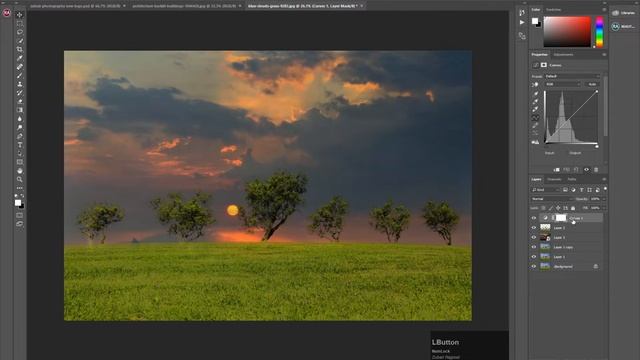The height and width of the screenshot is (360, 640).
Task: Swap foreground and background colors
Action: pyautogui.click(x=22, y=196)
